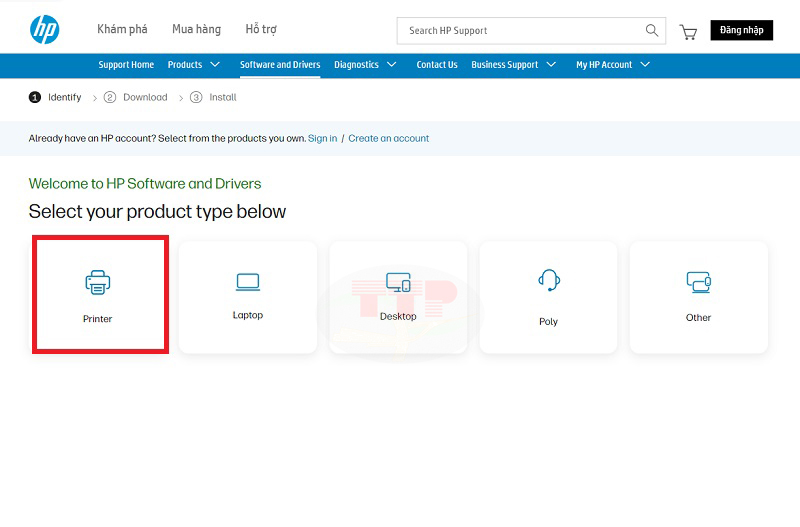Open the shopping cart icon

point(688,32)
